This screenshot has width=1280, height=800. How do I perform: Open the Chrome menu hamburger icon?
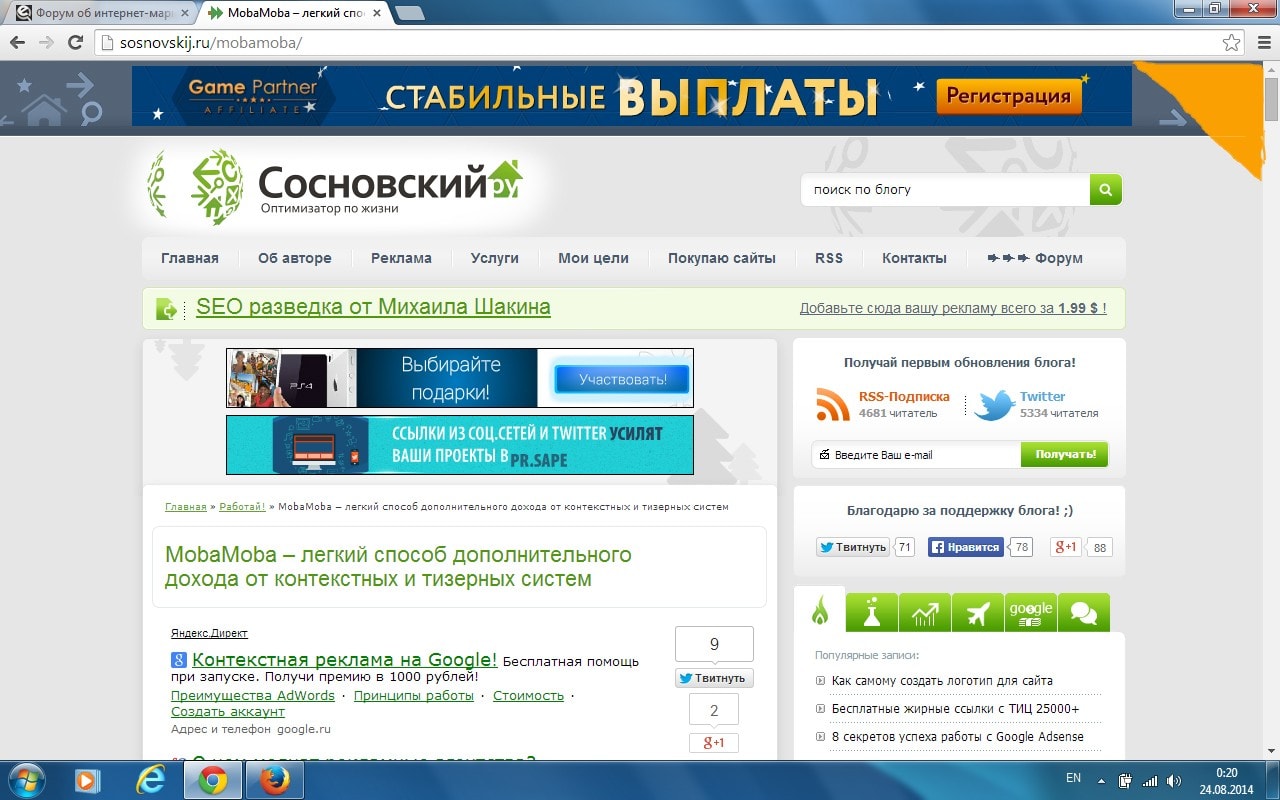tap(1261, 43)
